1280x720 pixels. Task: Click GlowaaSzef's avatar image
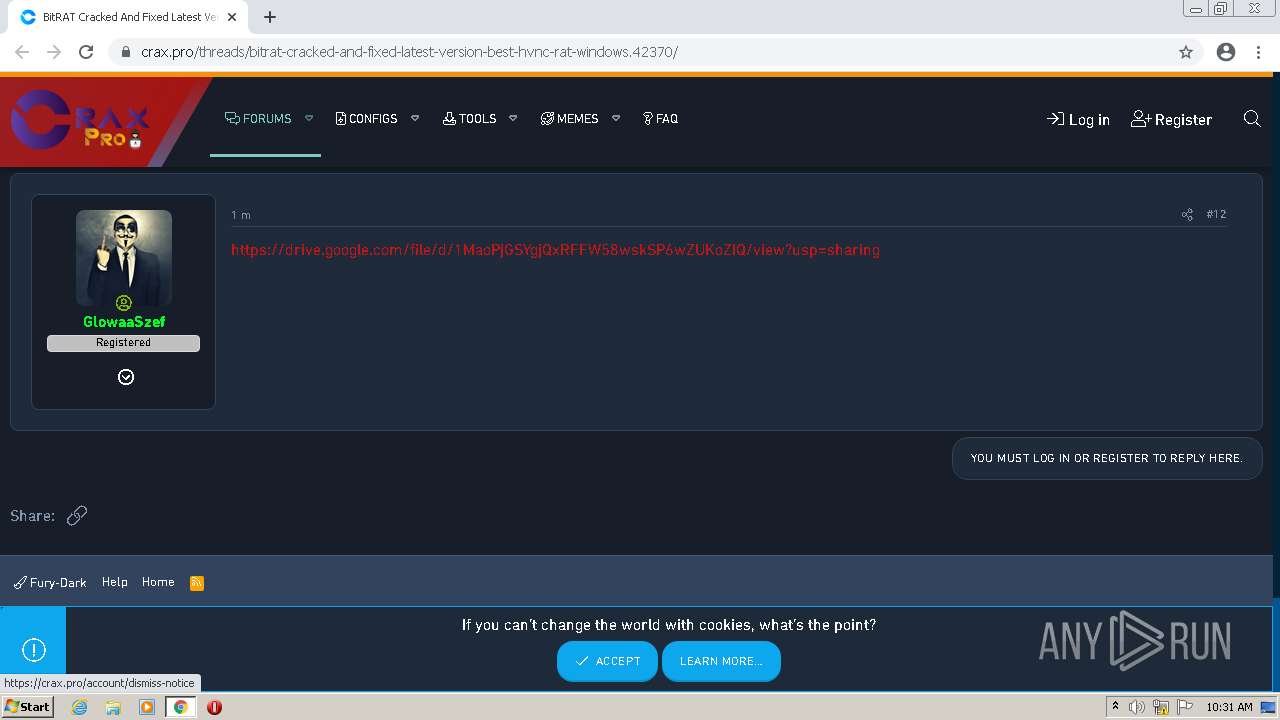click(124, 258)
